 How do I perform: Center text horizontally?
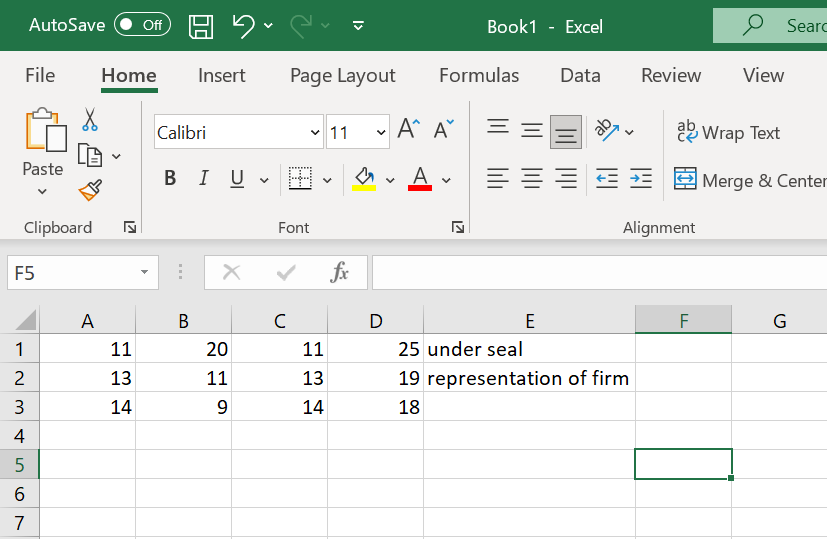(532, 179)
